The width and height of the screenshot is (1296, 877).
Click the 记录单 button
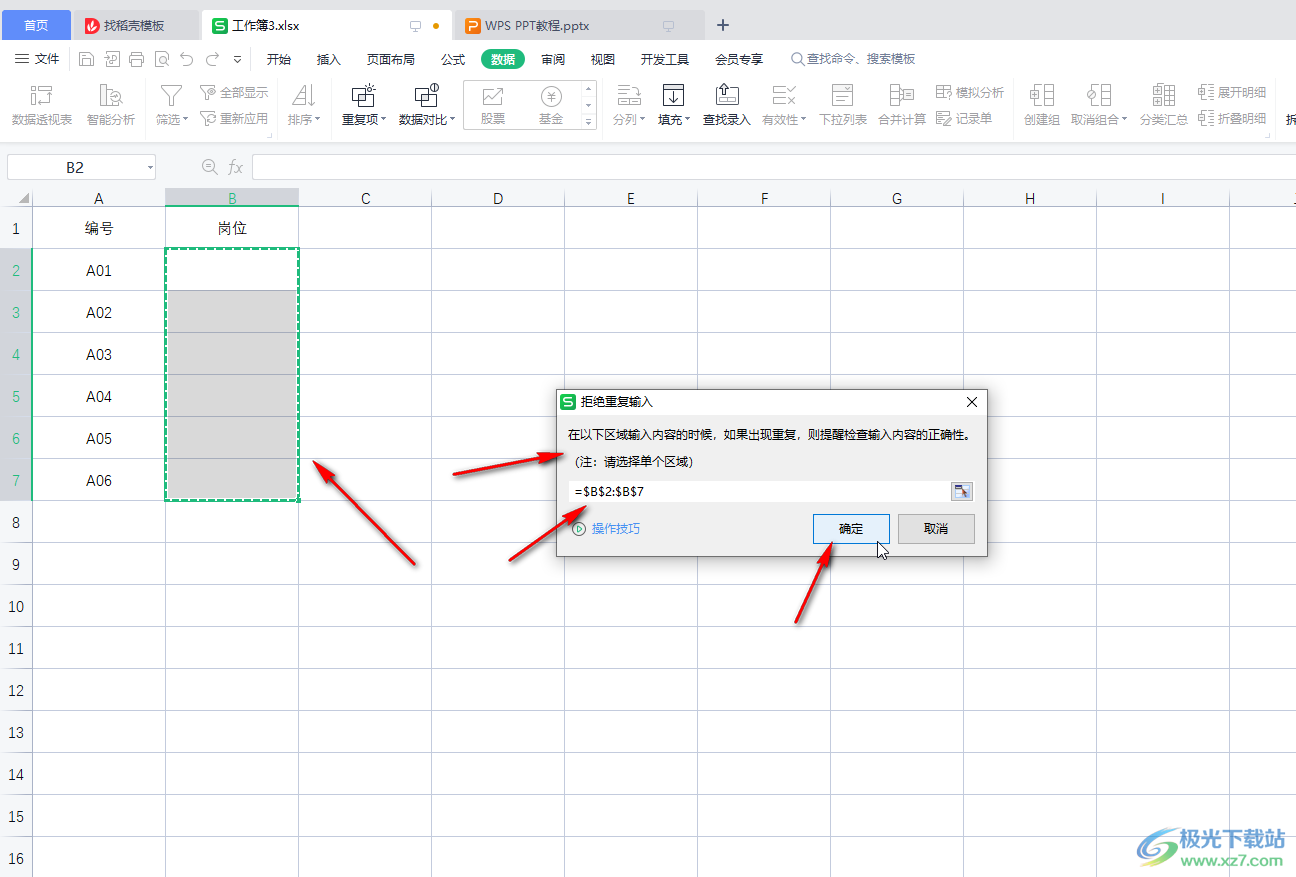click(x=964, y=118)
